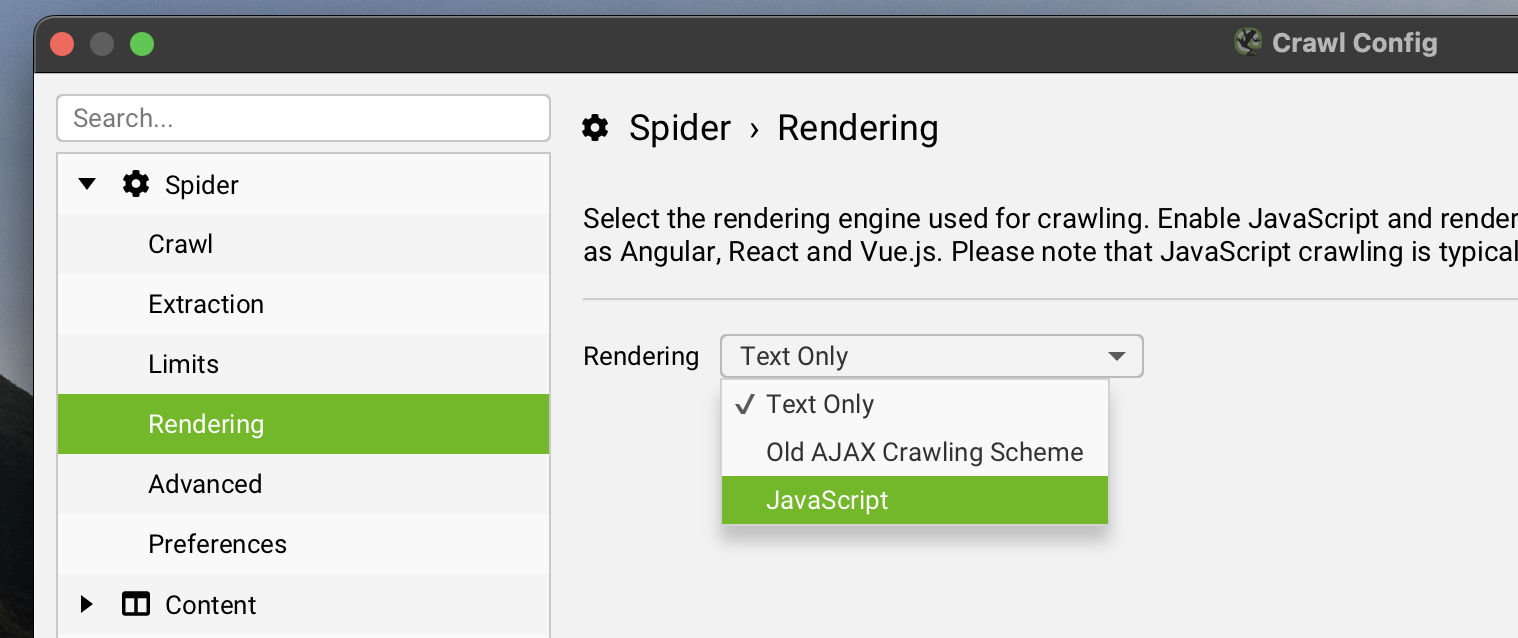Open Advanced spider settings
The width and height of the screenshot is (1518, 638).
205,484
